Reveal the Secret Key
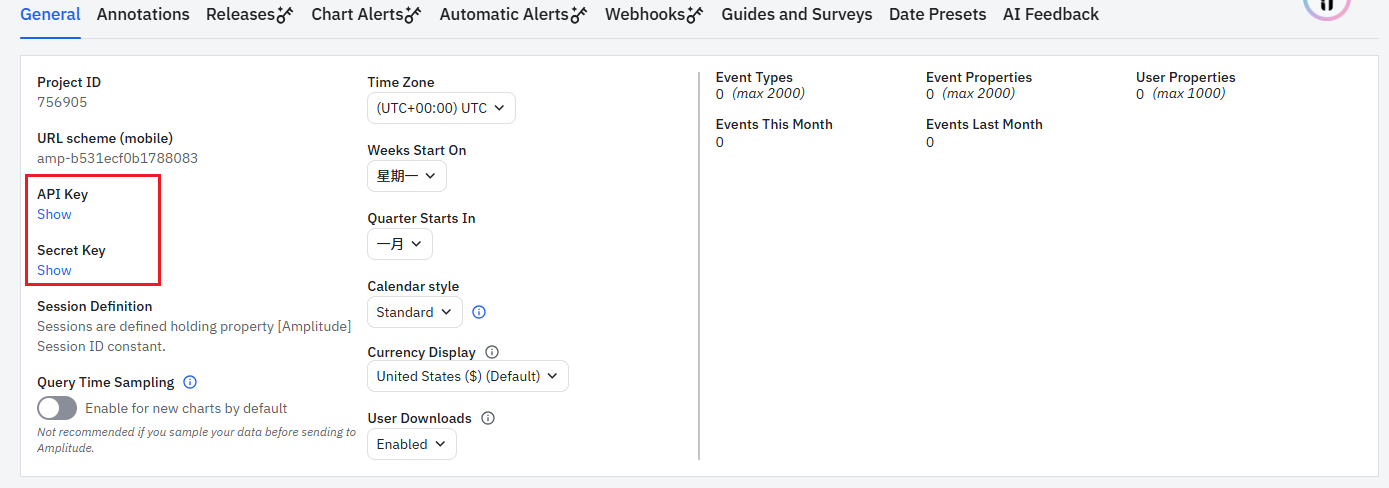 54,270
